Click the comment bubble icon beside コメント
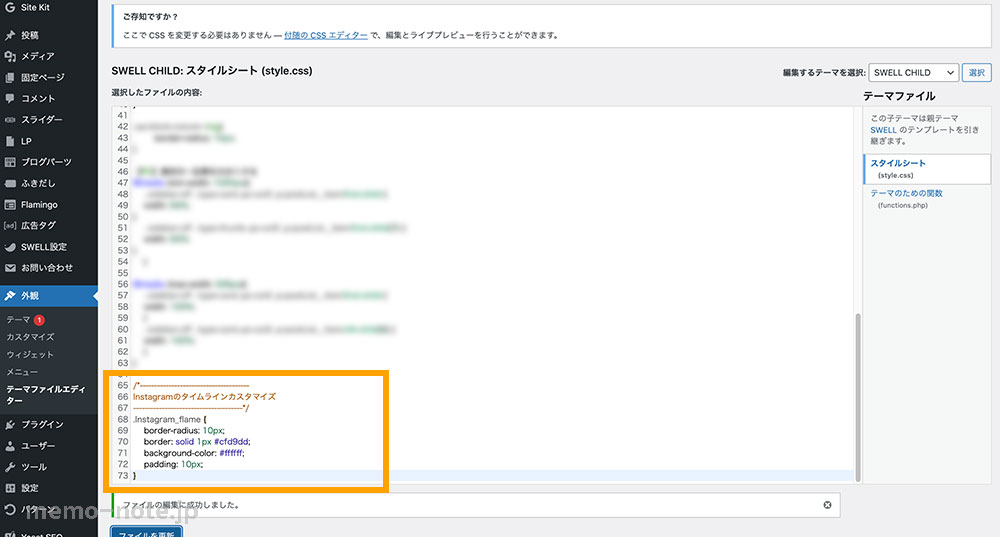 click(x=10, y=98)
